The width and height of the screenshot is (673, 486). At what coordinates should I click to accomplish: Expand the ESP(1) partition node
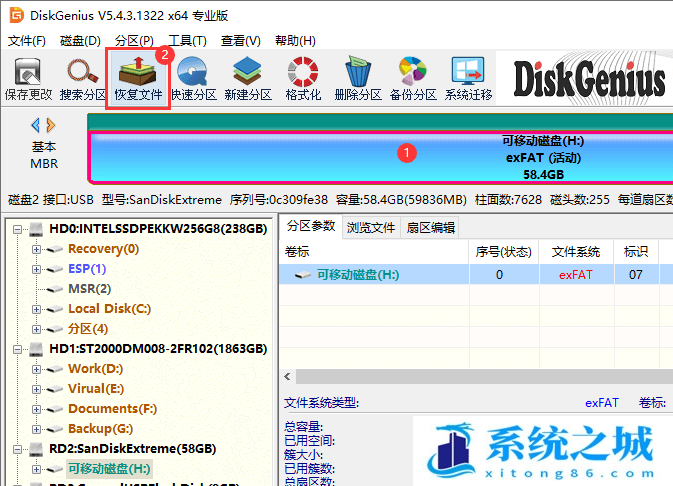[36, 269]
